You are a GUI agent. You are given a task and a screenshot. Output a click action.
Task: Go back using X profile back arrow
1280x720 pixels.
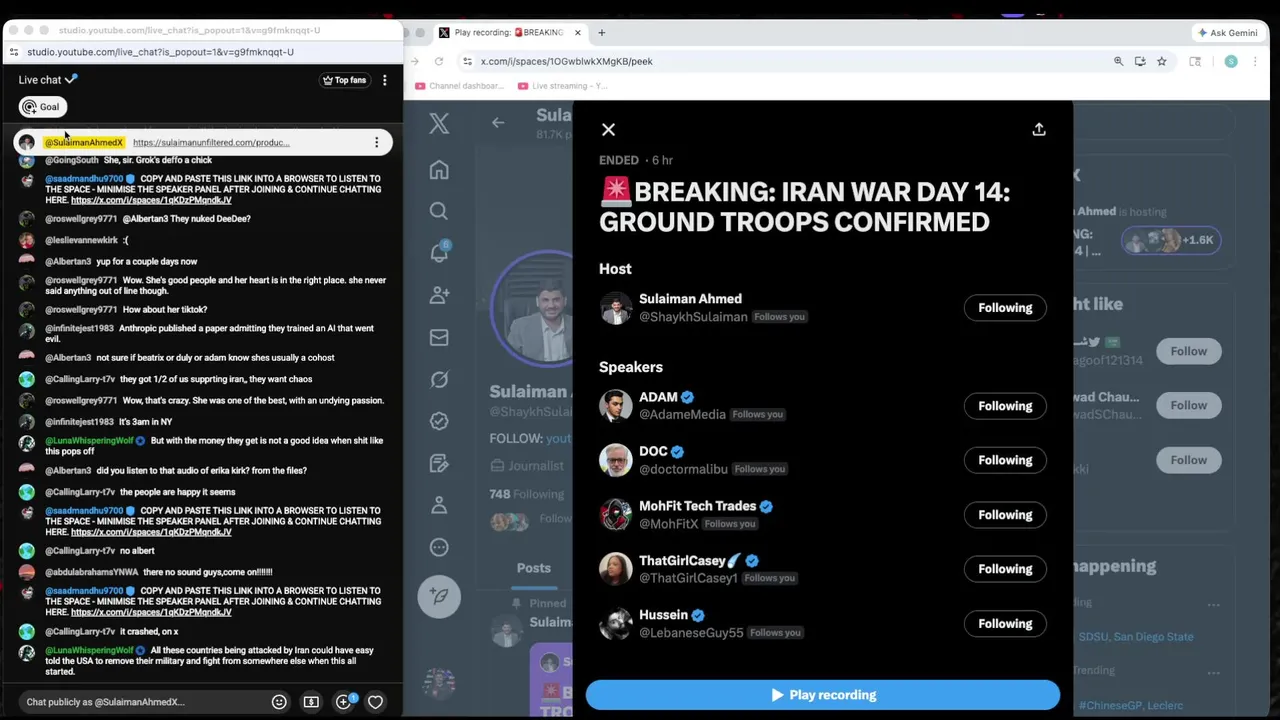tap(498, 122)
